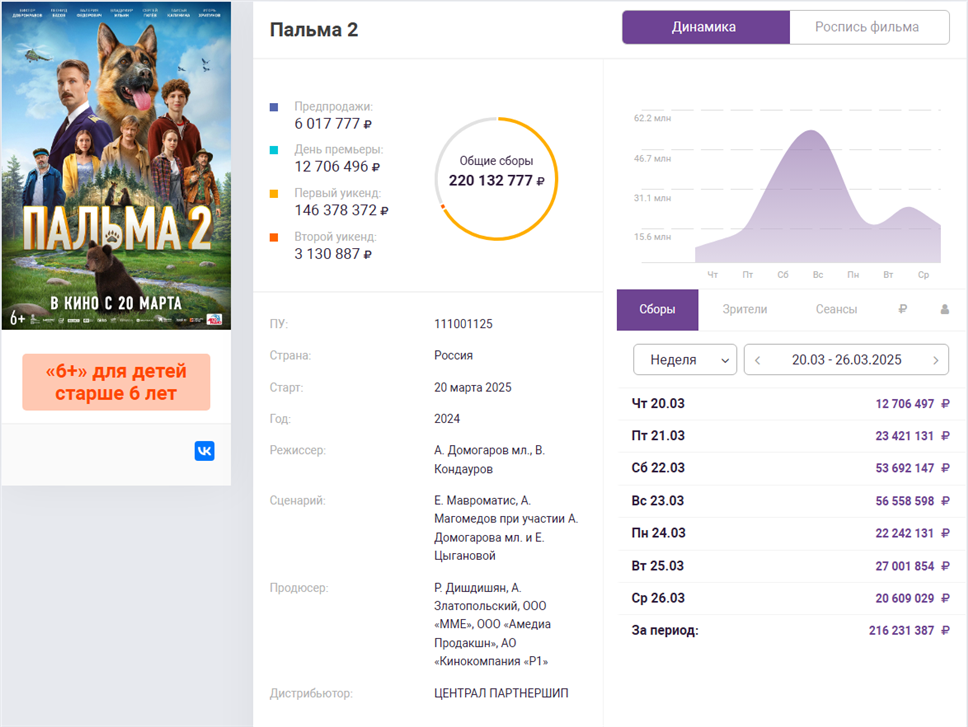Click the ПУ number 111001125
The width and height of the screenshot is (968, 727).
(x=463, y=324)
